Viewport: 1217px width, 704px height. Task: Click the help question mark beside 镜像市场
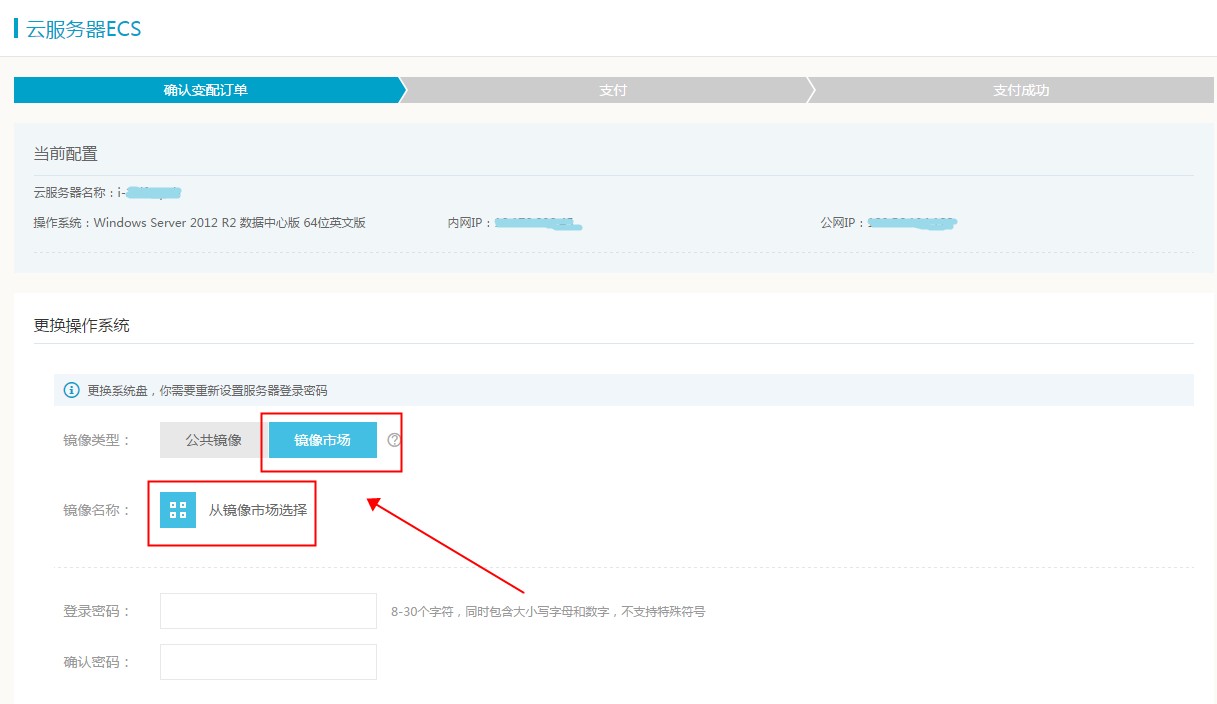tap(394, 440)
